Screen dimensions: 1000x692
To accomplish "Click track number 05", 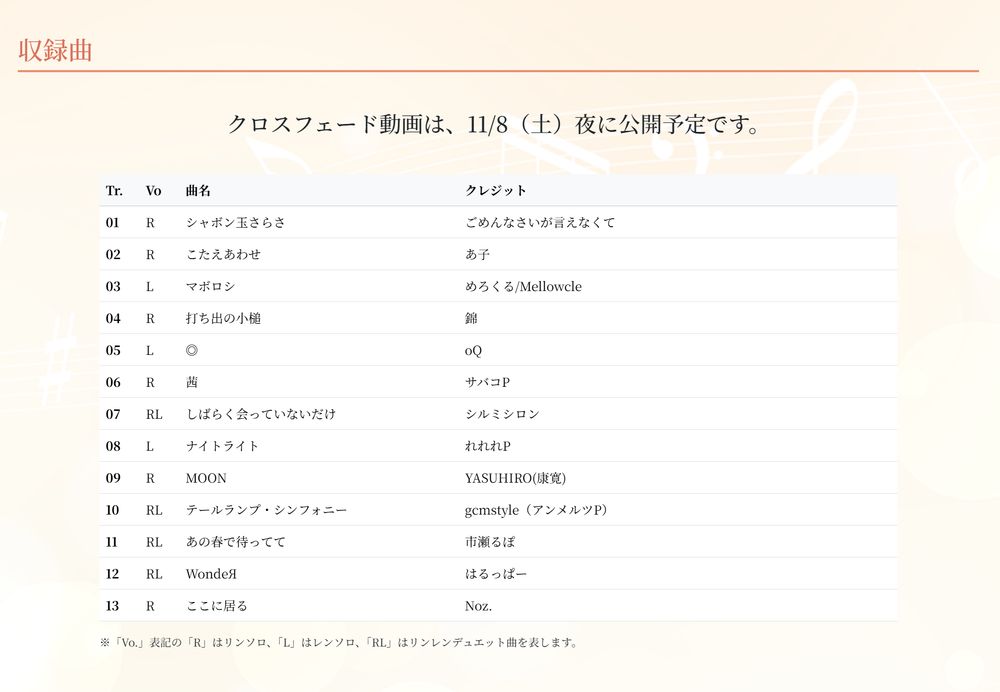I will click(113, 350).
